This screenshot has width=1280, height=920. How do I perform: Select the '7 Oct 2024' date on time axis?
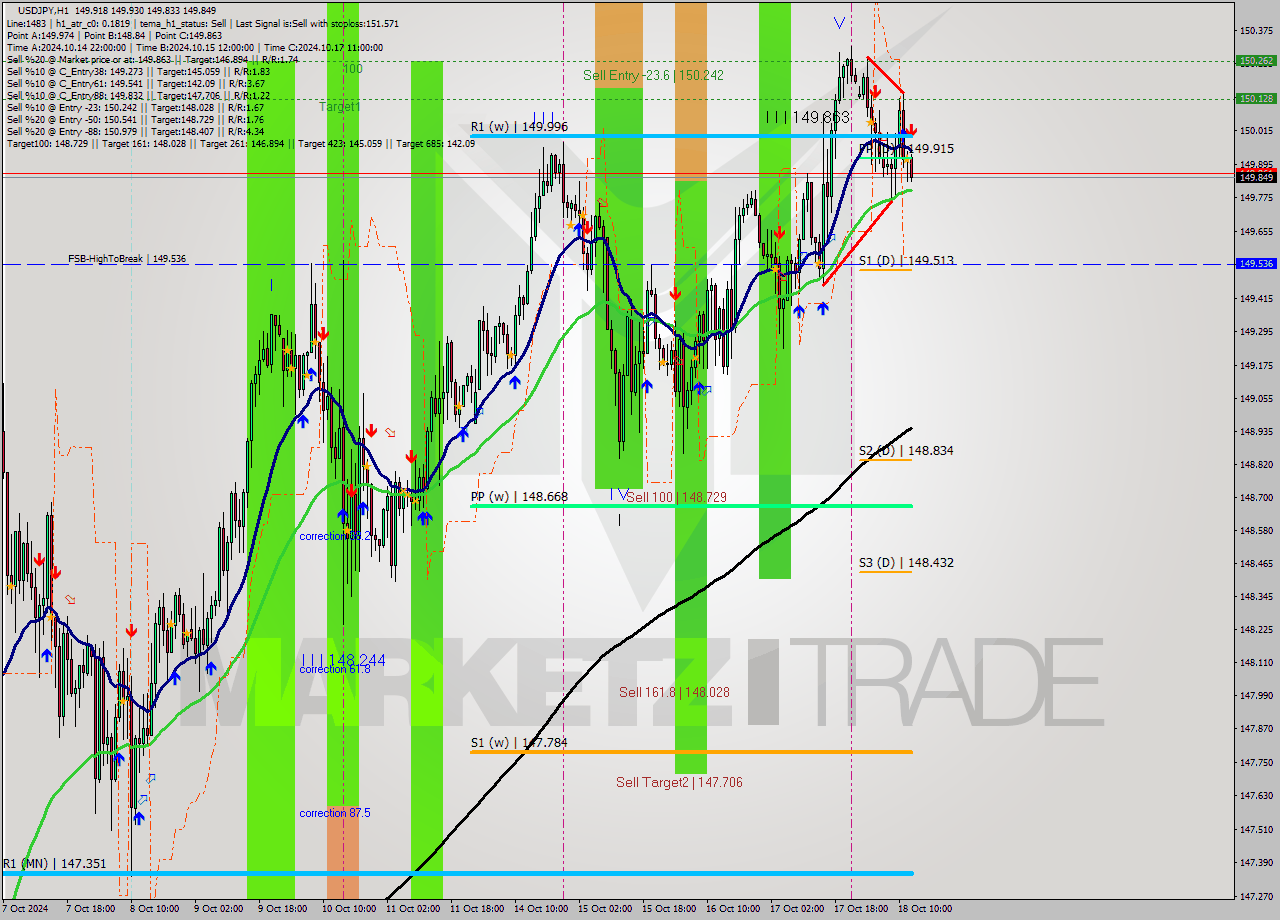click(26, 908)
